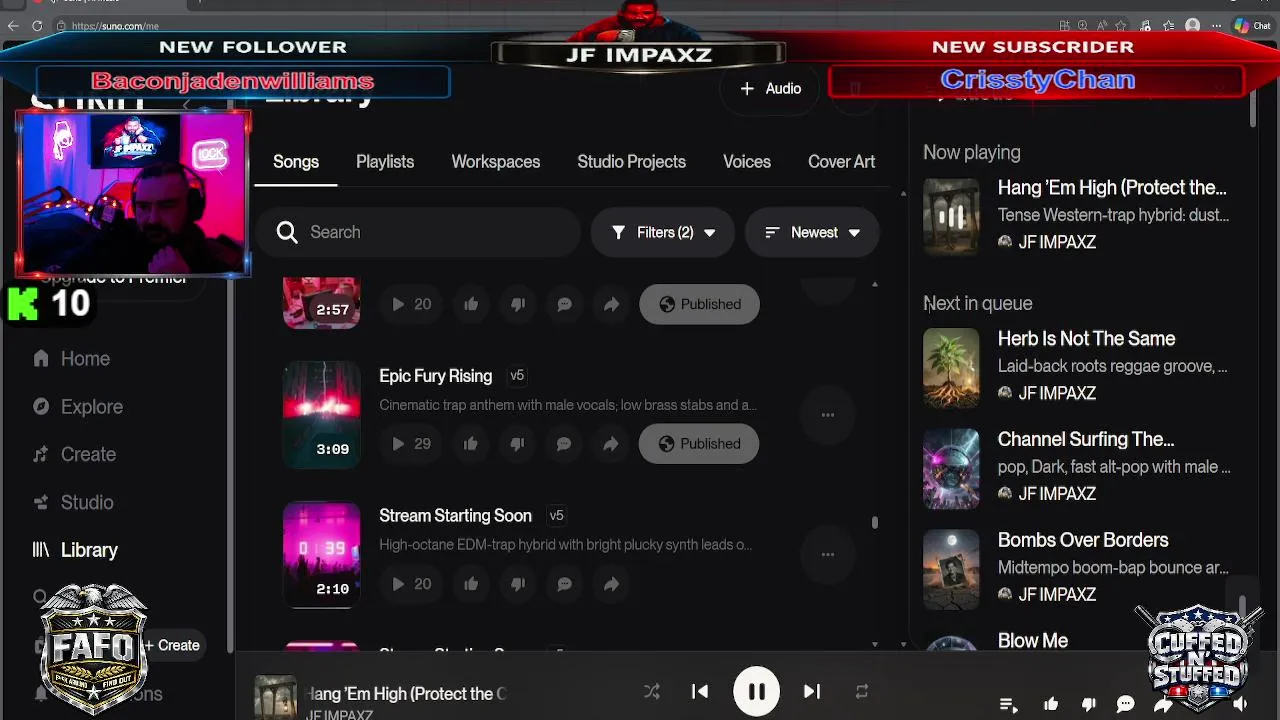Viewport: 1280px width, 720px height.
Task: Skip to the next track
Action: [812, 691]
